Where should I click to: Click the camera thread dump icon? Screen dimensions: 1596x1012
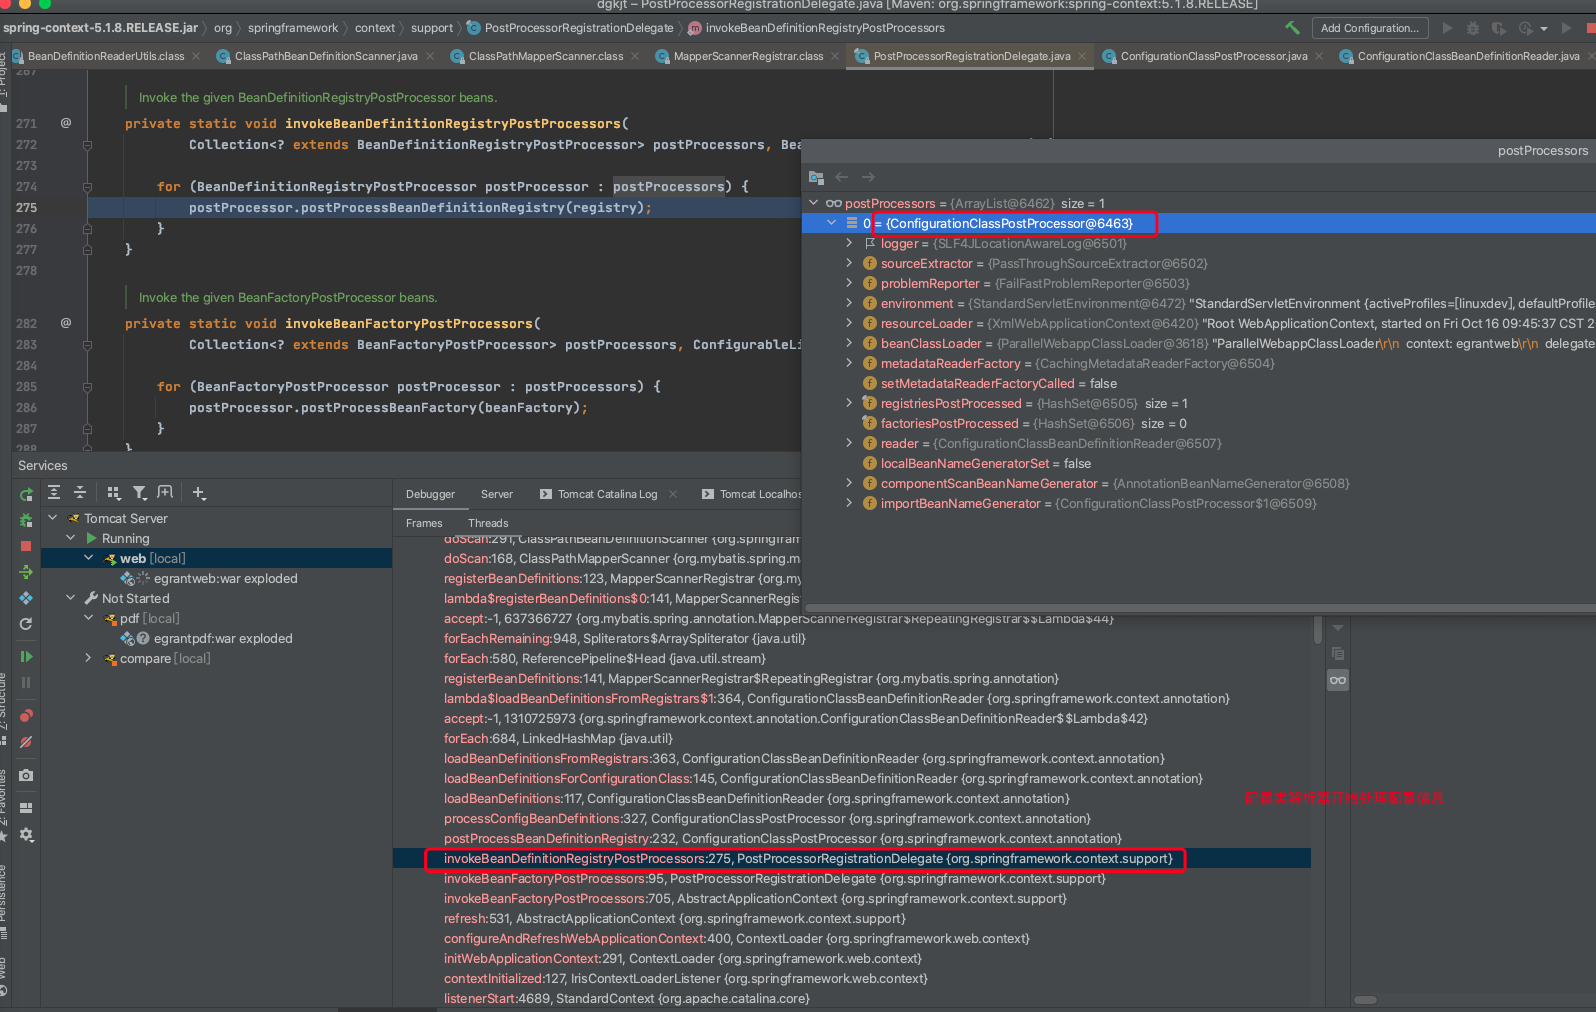pyautogui.click(x=26, y=775)
